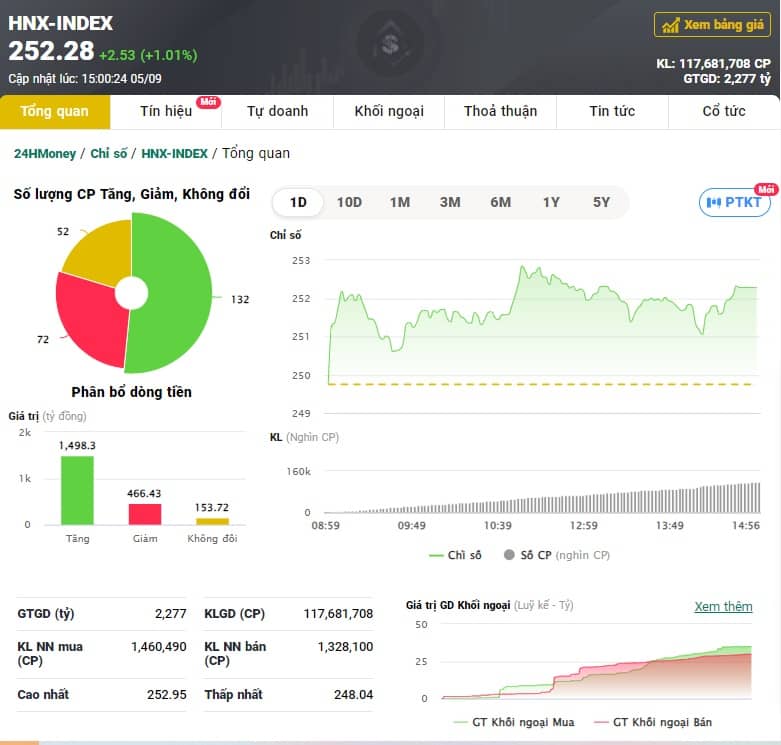The height and width of the screenshot is (745, 781).
Task: Select the 1Y chart range
Action: click(551, 202)
